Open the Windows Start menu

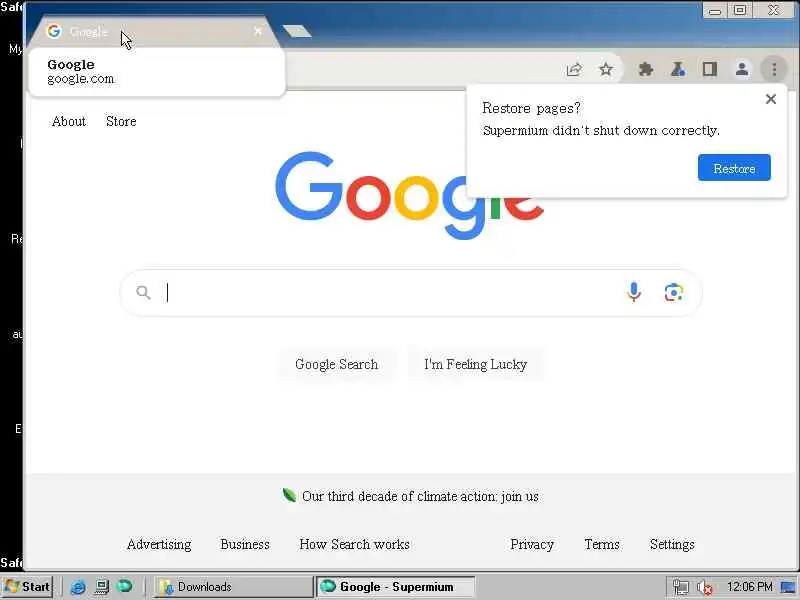tap(28, 587)
